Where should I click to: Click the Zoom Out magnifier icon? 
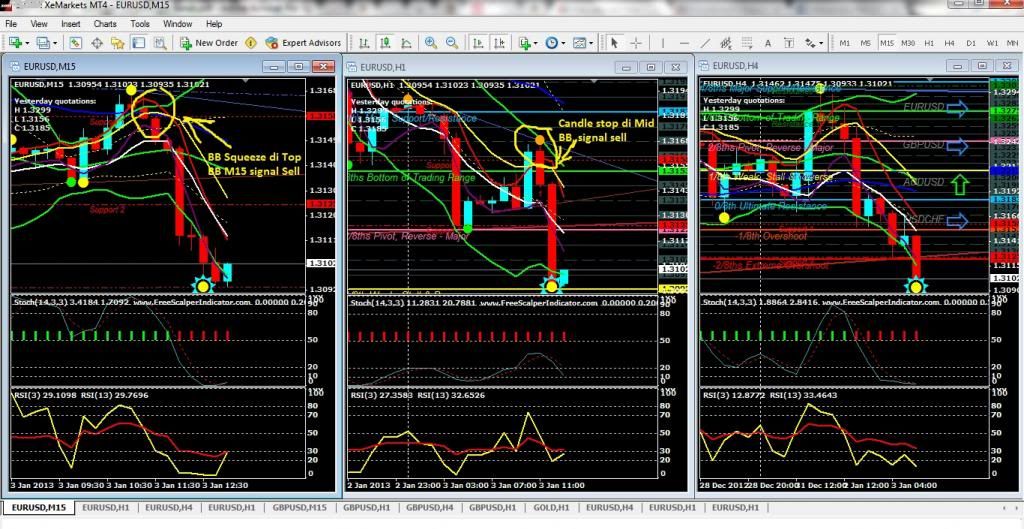coord(453,43)
